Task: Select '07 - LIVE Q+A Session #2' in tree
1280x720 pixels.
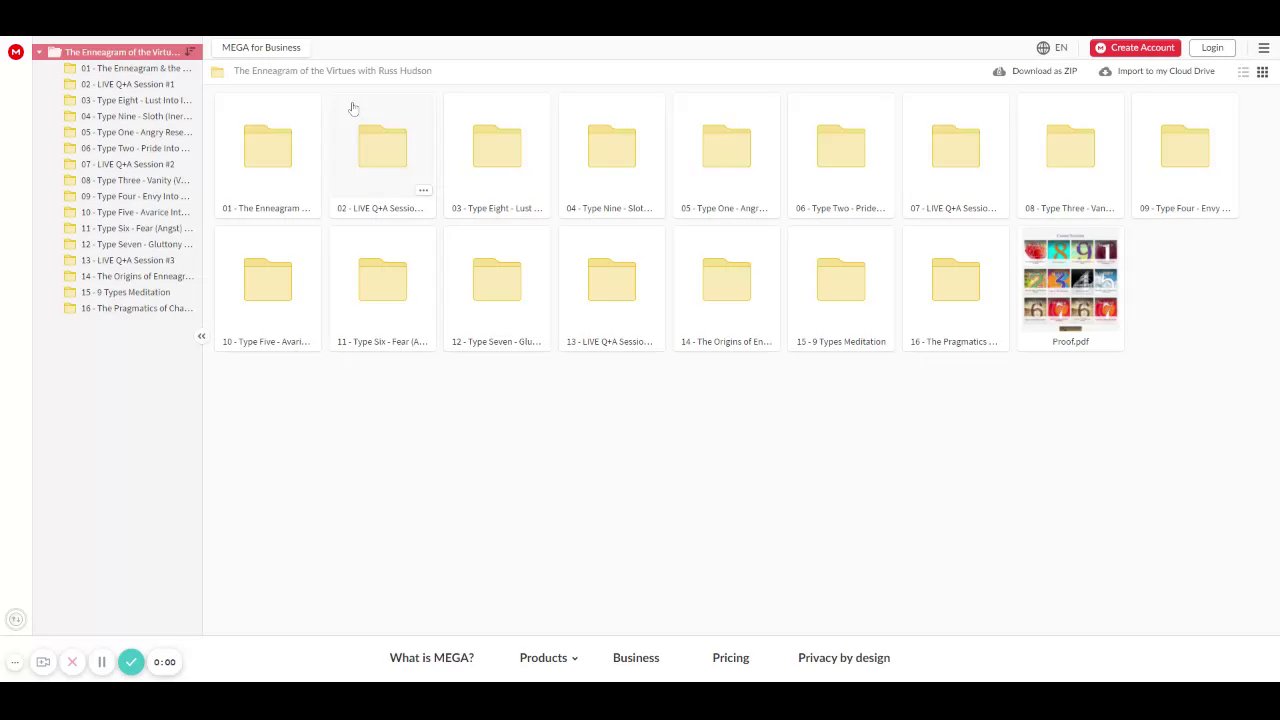Action: (127, 164)
